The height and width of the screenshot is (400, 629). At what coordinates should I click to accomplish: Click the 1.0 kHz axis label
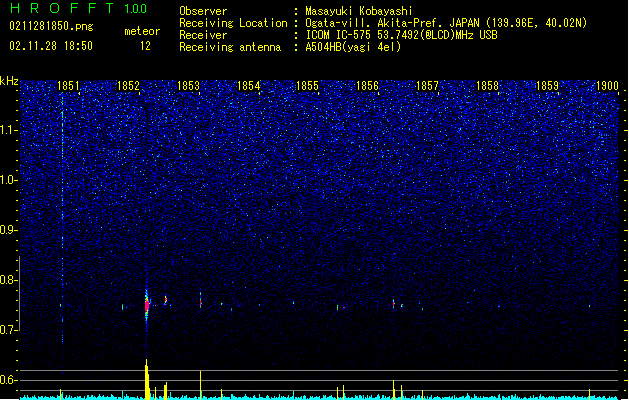point(8,180)
